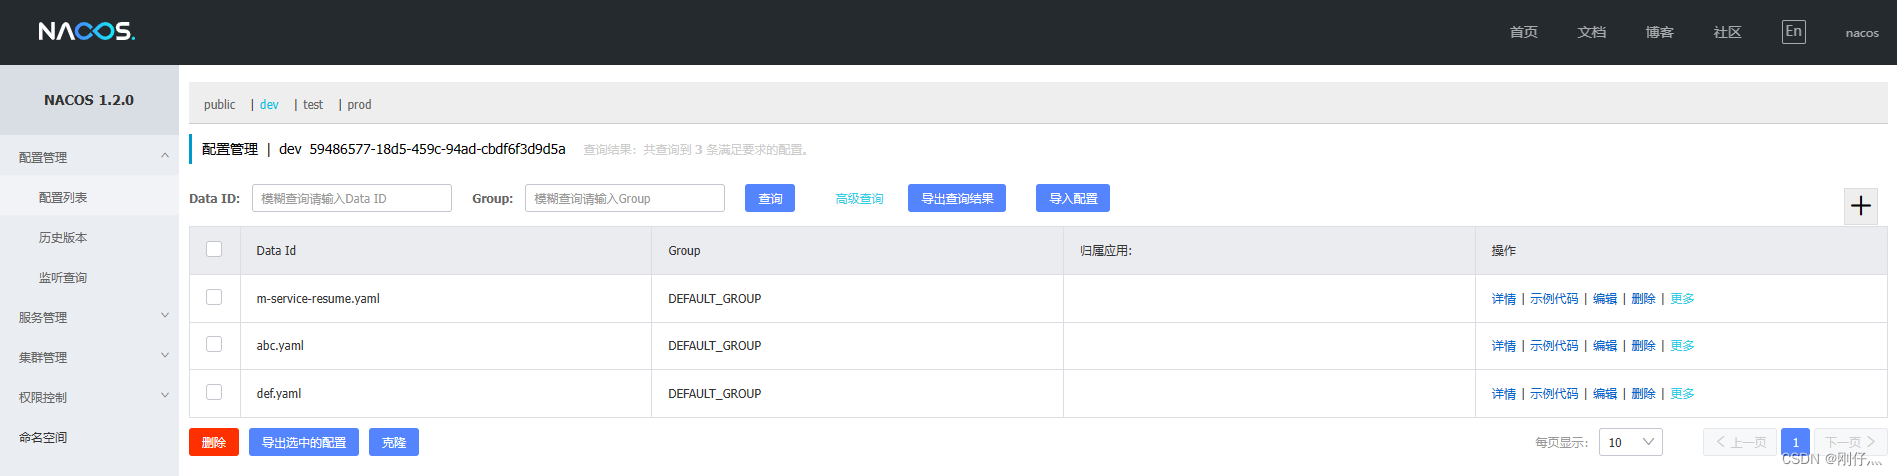Click the NACOS 1.2.0 version label
This screenshot has height=476, width=1897.
coord(89,100)
